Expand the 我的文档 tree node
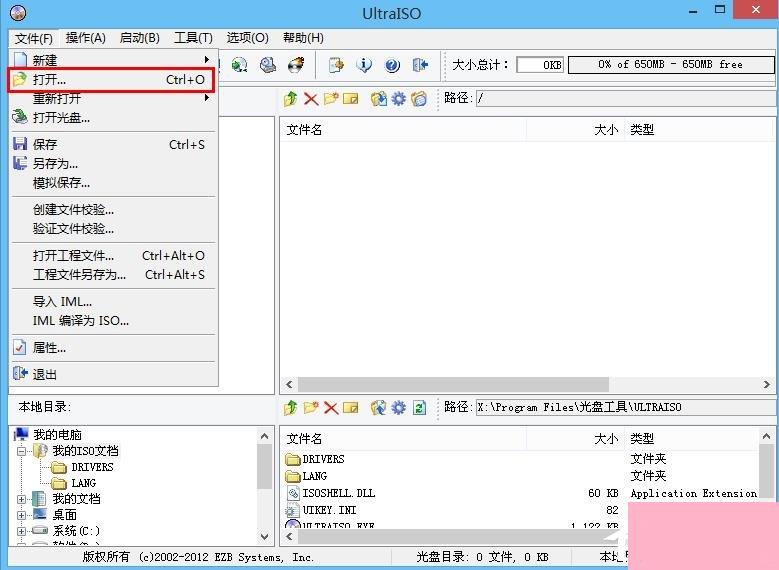Viewport: 779px width, 570px height. click(x=21, y=499)
